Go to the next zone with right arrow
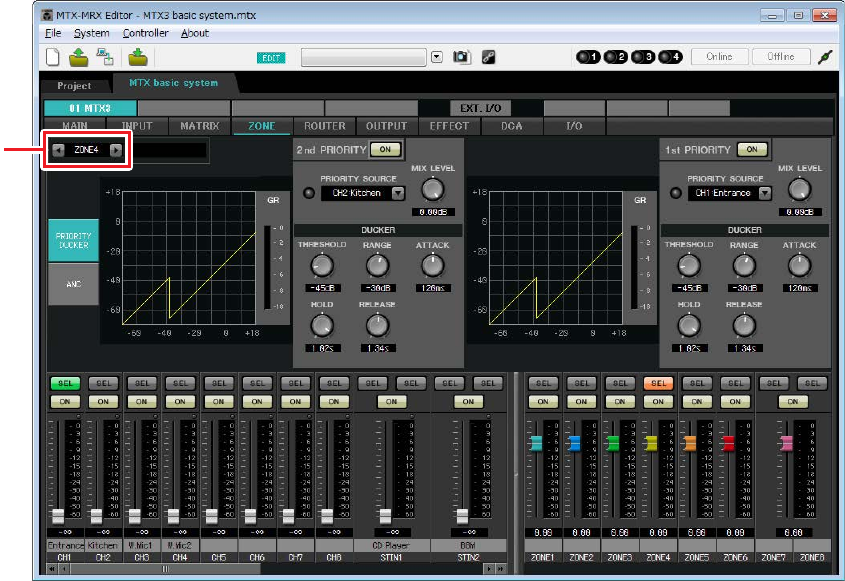The width and height of the screenshot is (845, 581). point(116,150)
